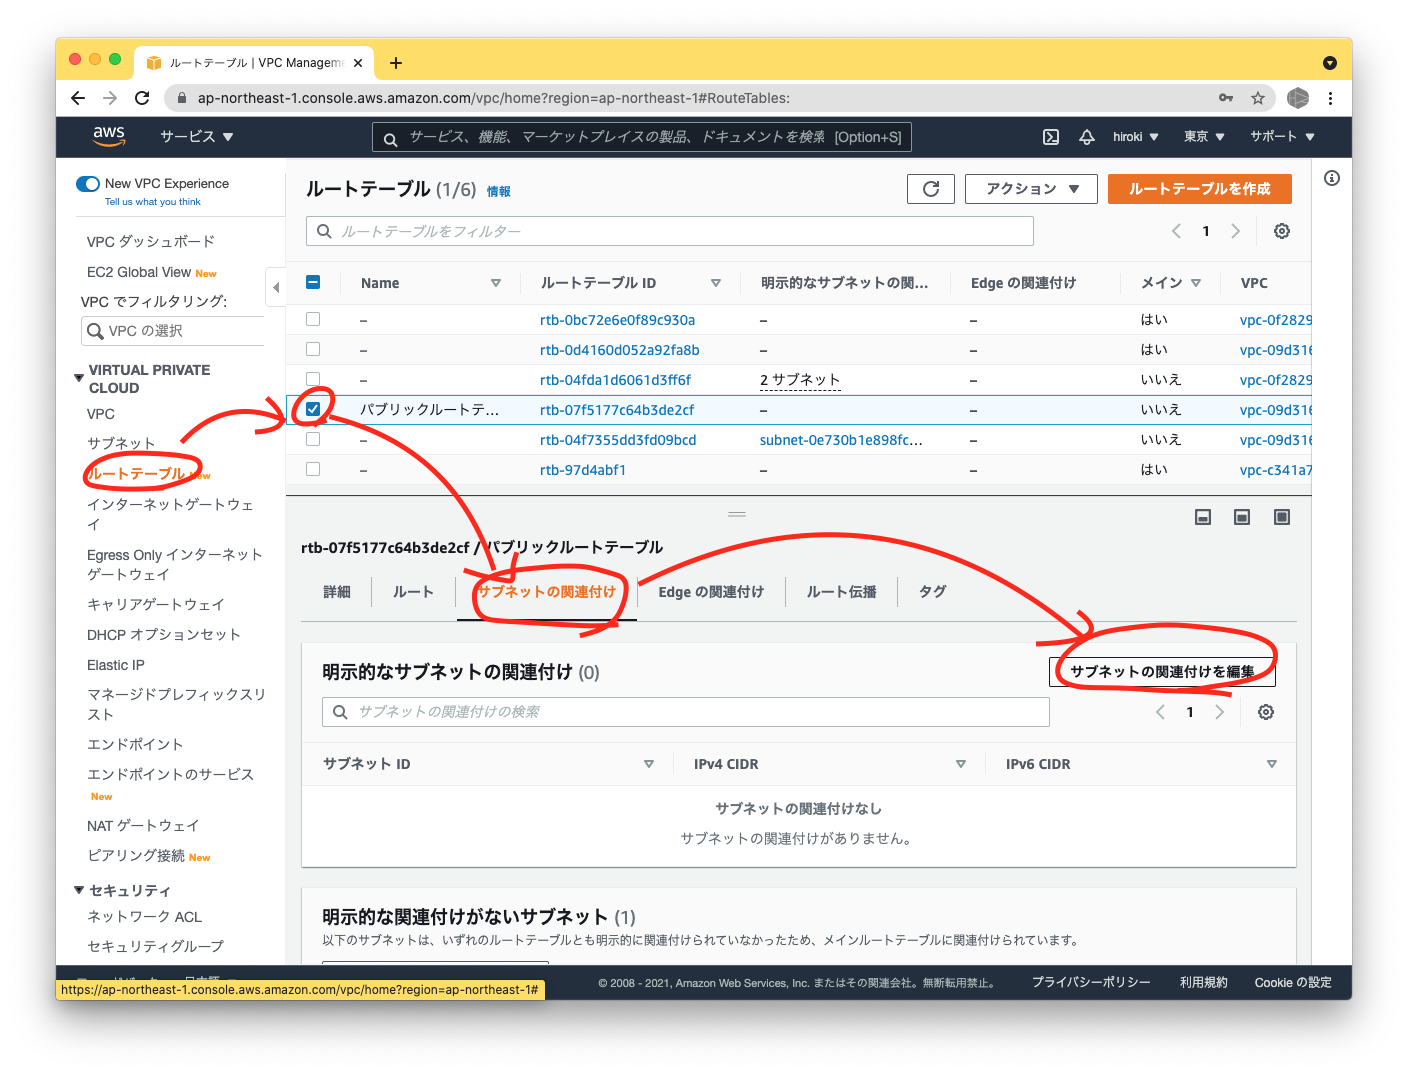
Task: Switch to the ルート tab
Action: coord(412,591)
